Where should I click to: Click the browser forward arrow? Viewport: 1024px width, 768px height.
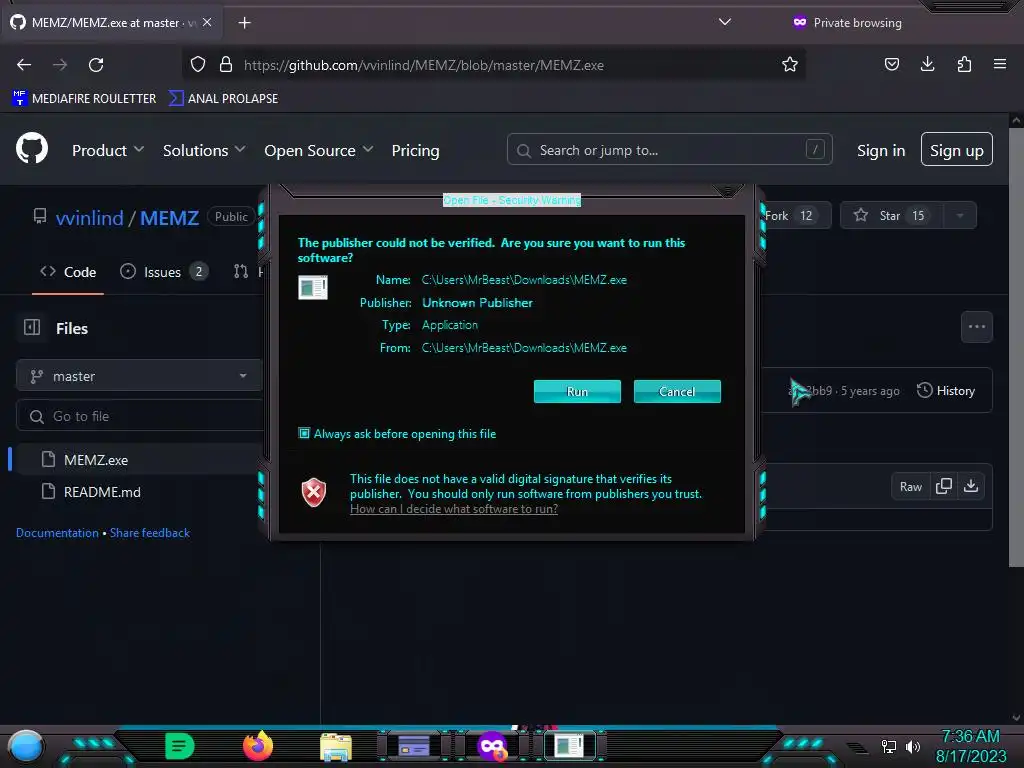click(x=60, y=65)
